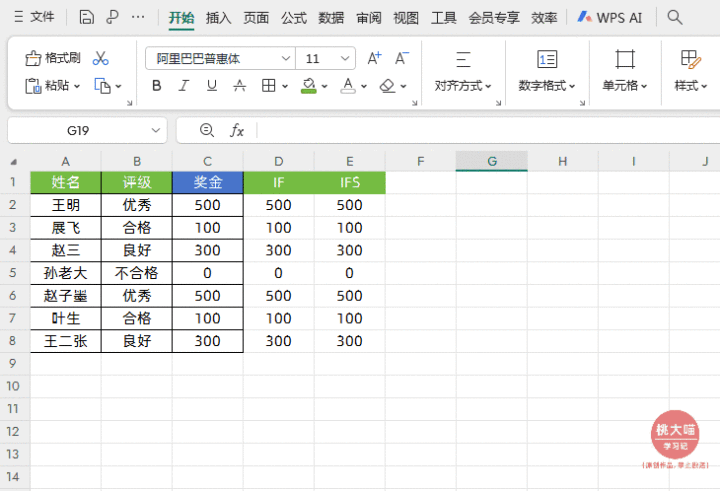Toggle Bold formatting

(157, 86)
